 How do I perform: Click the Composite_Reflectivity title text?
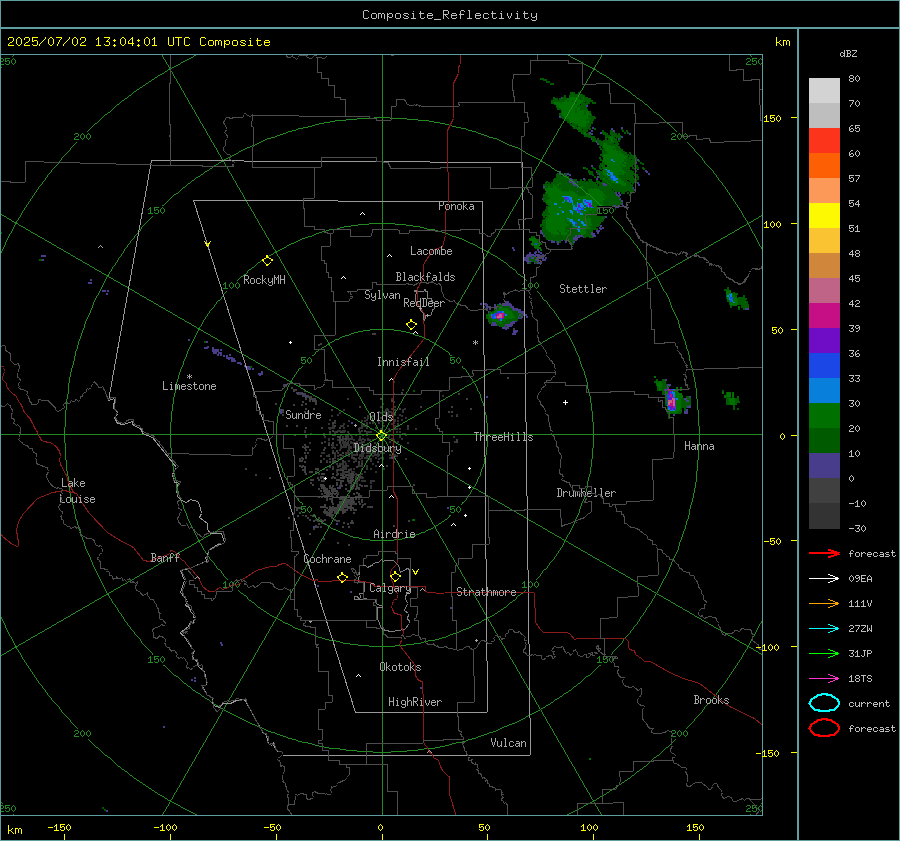(x=450, y=15)
